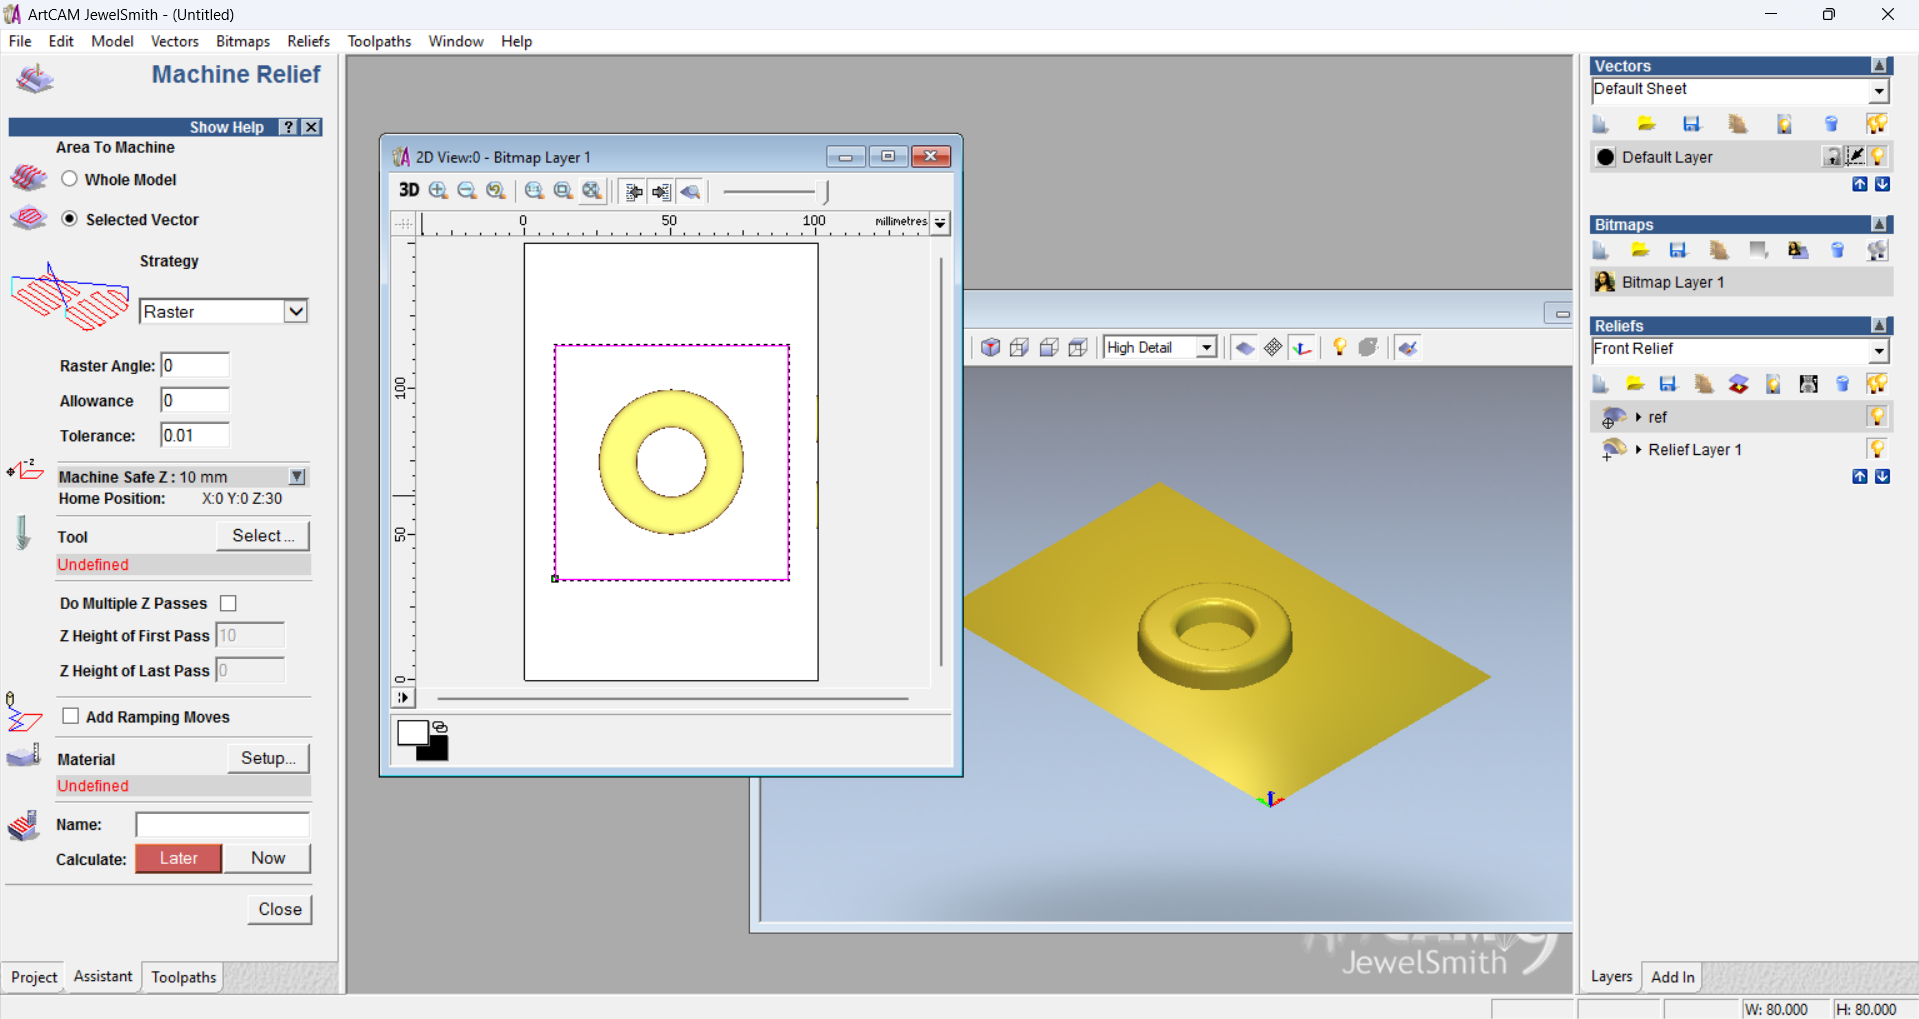Screen dimensions: 1919x1019
Task: Click the merge visible relief layers icon
Action: coord(1739,384)
